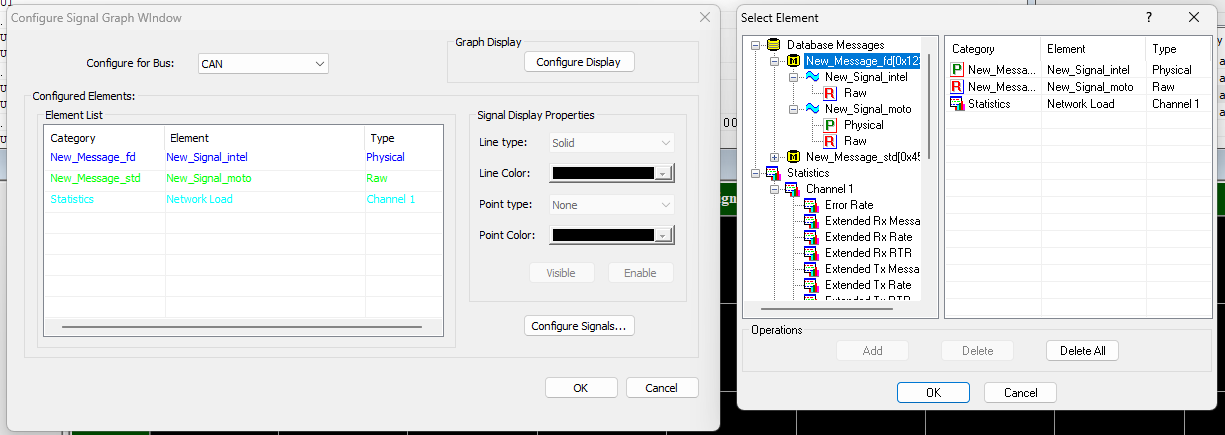
Task: Click Delete All in Operations
Action: point(1082,351)
